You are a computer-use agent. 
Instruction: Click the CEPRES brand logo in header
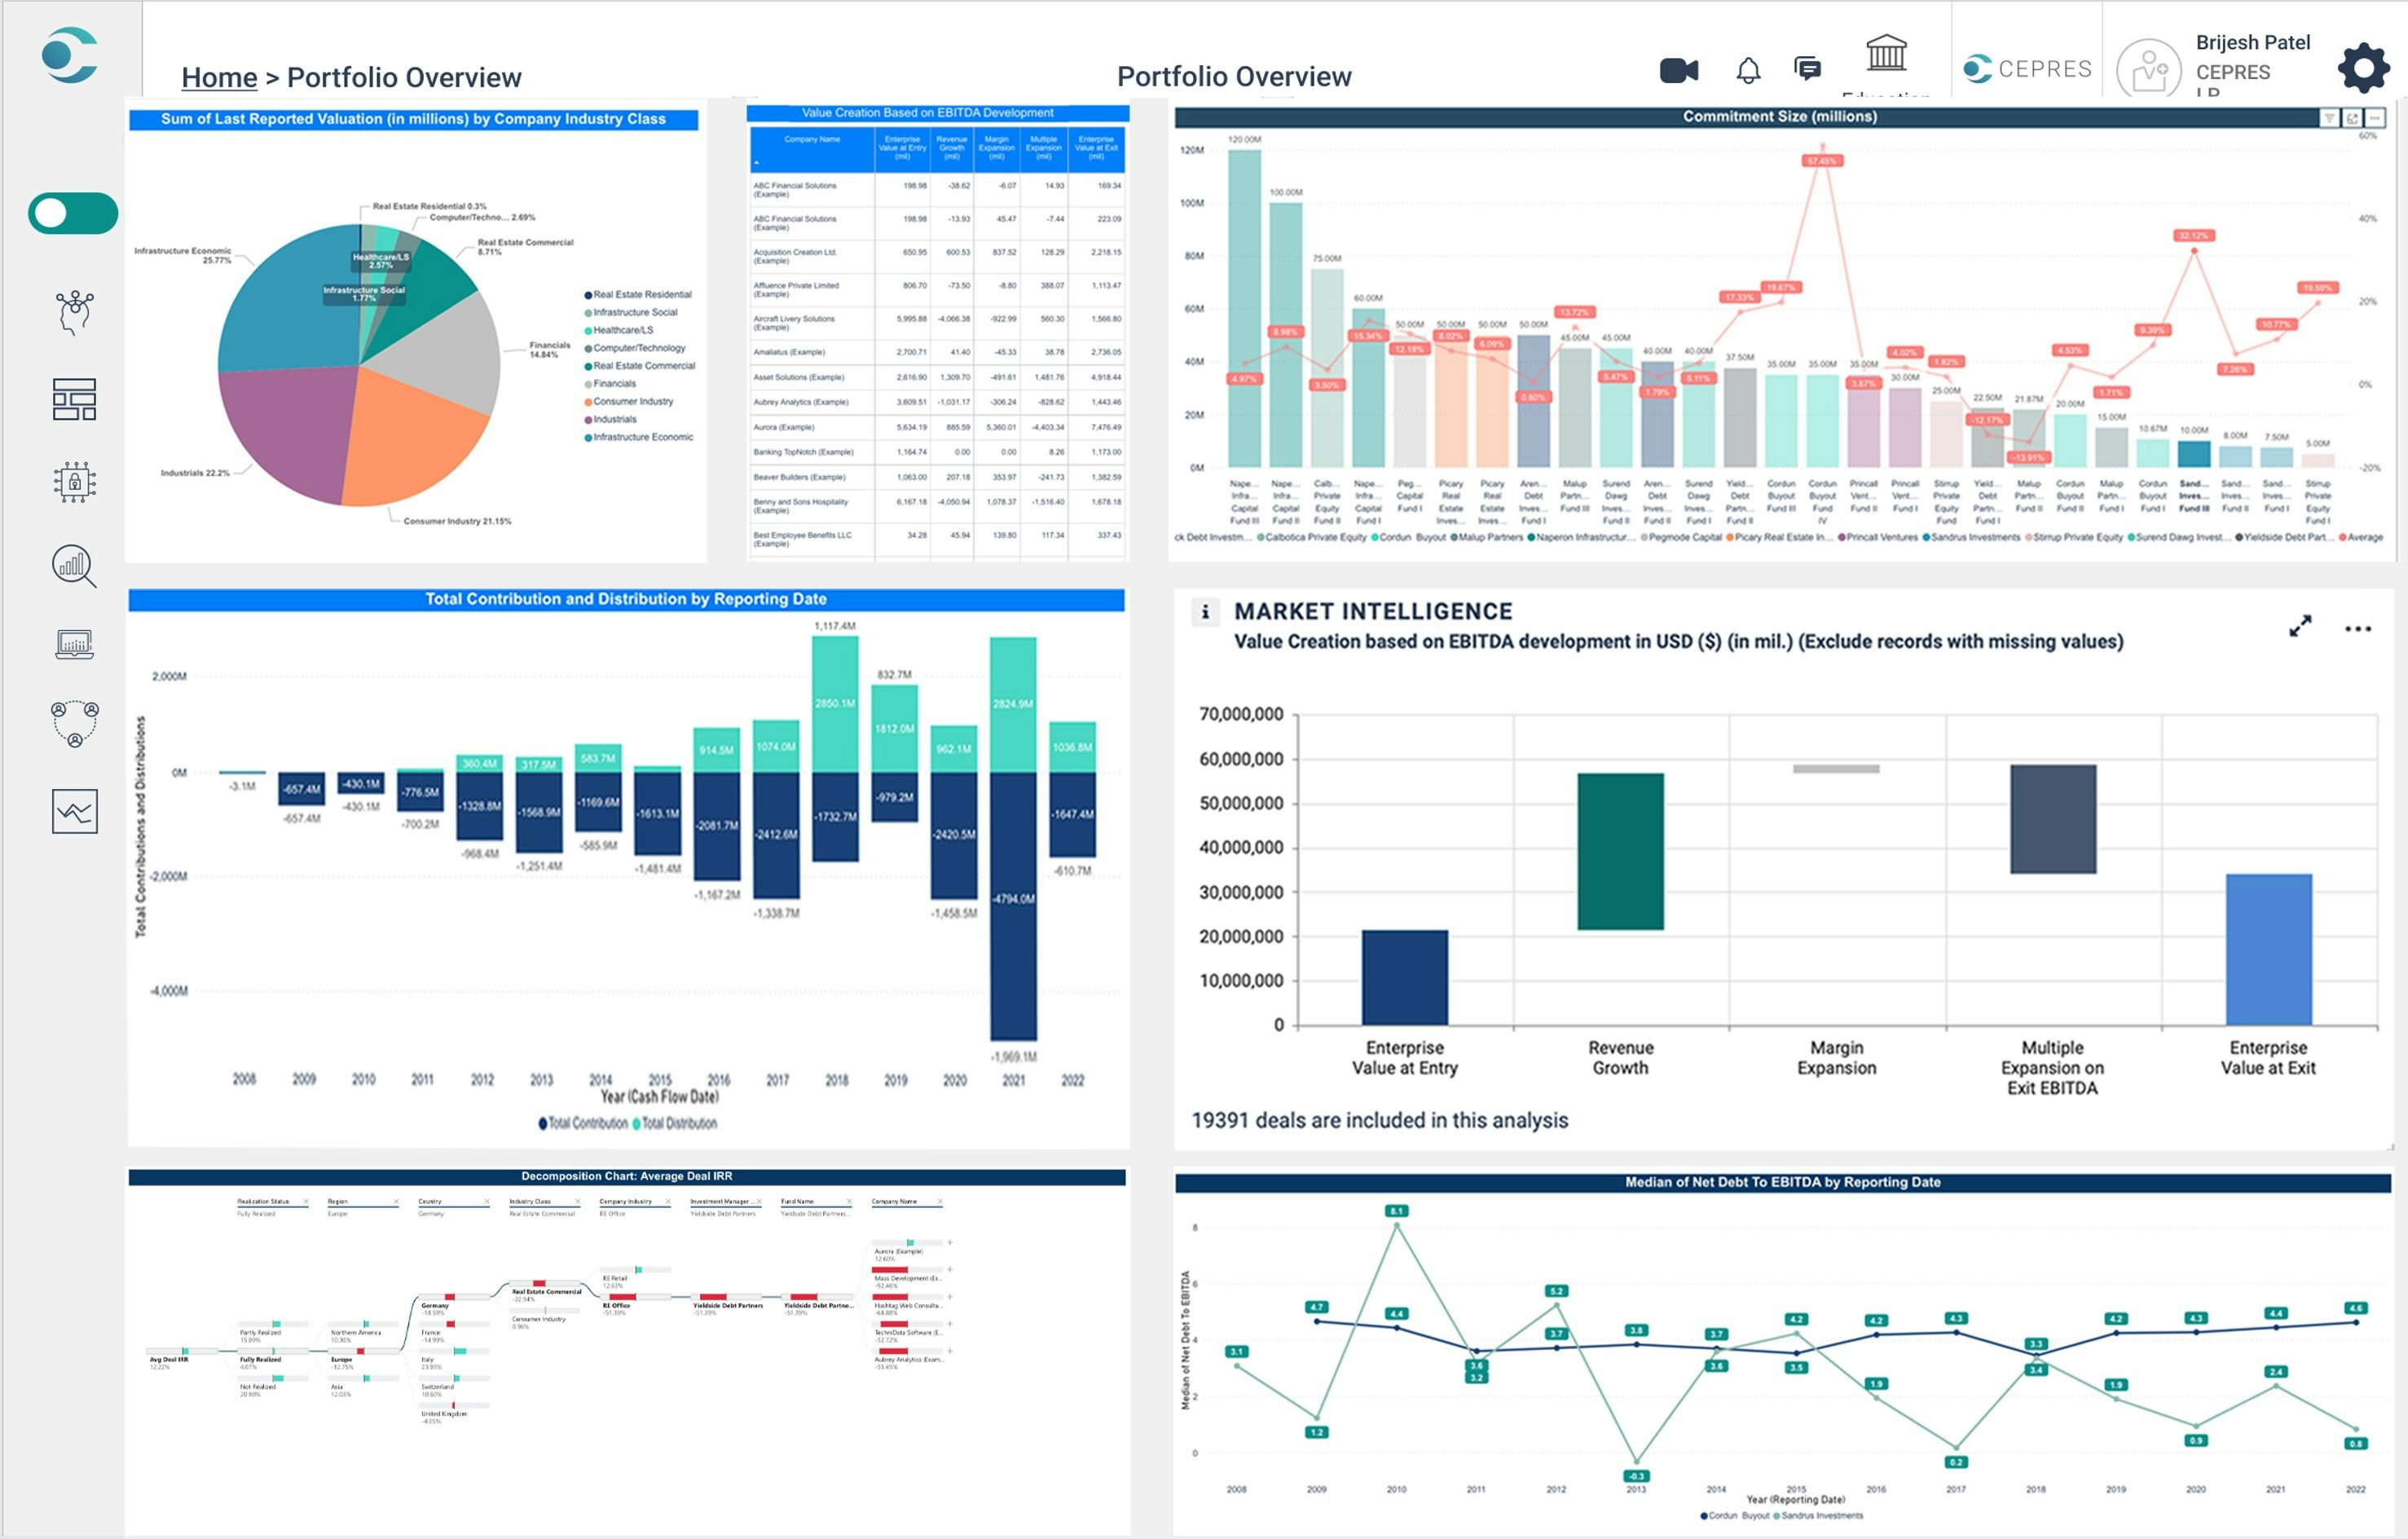coord(2027,68)
